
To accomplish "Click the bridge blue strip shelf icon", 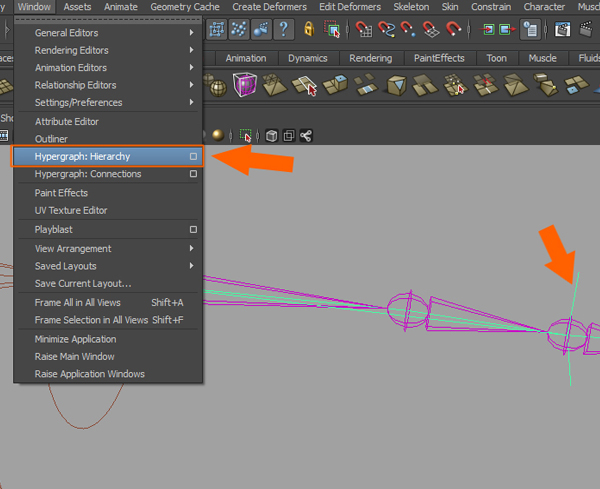I will click(365, 85).
